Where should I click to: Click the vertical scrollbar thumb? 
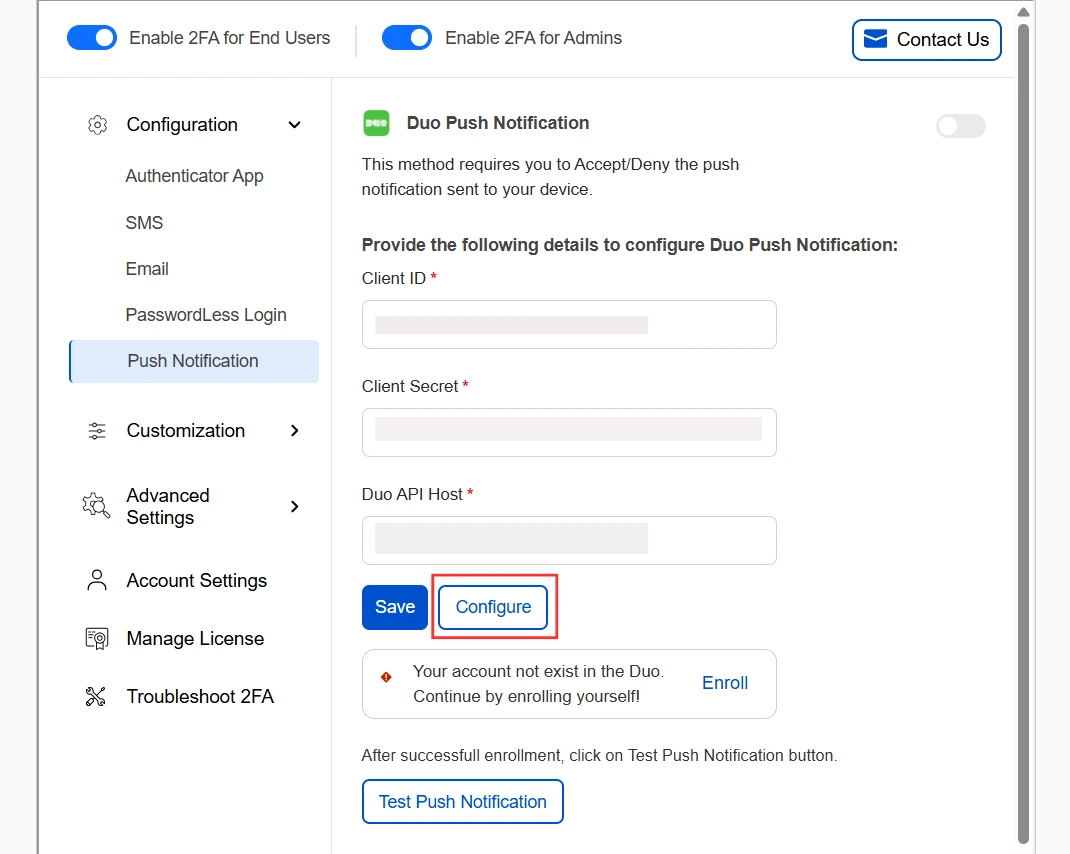coord(1023,433)
